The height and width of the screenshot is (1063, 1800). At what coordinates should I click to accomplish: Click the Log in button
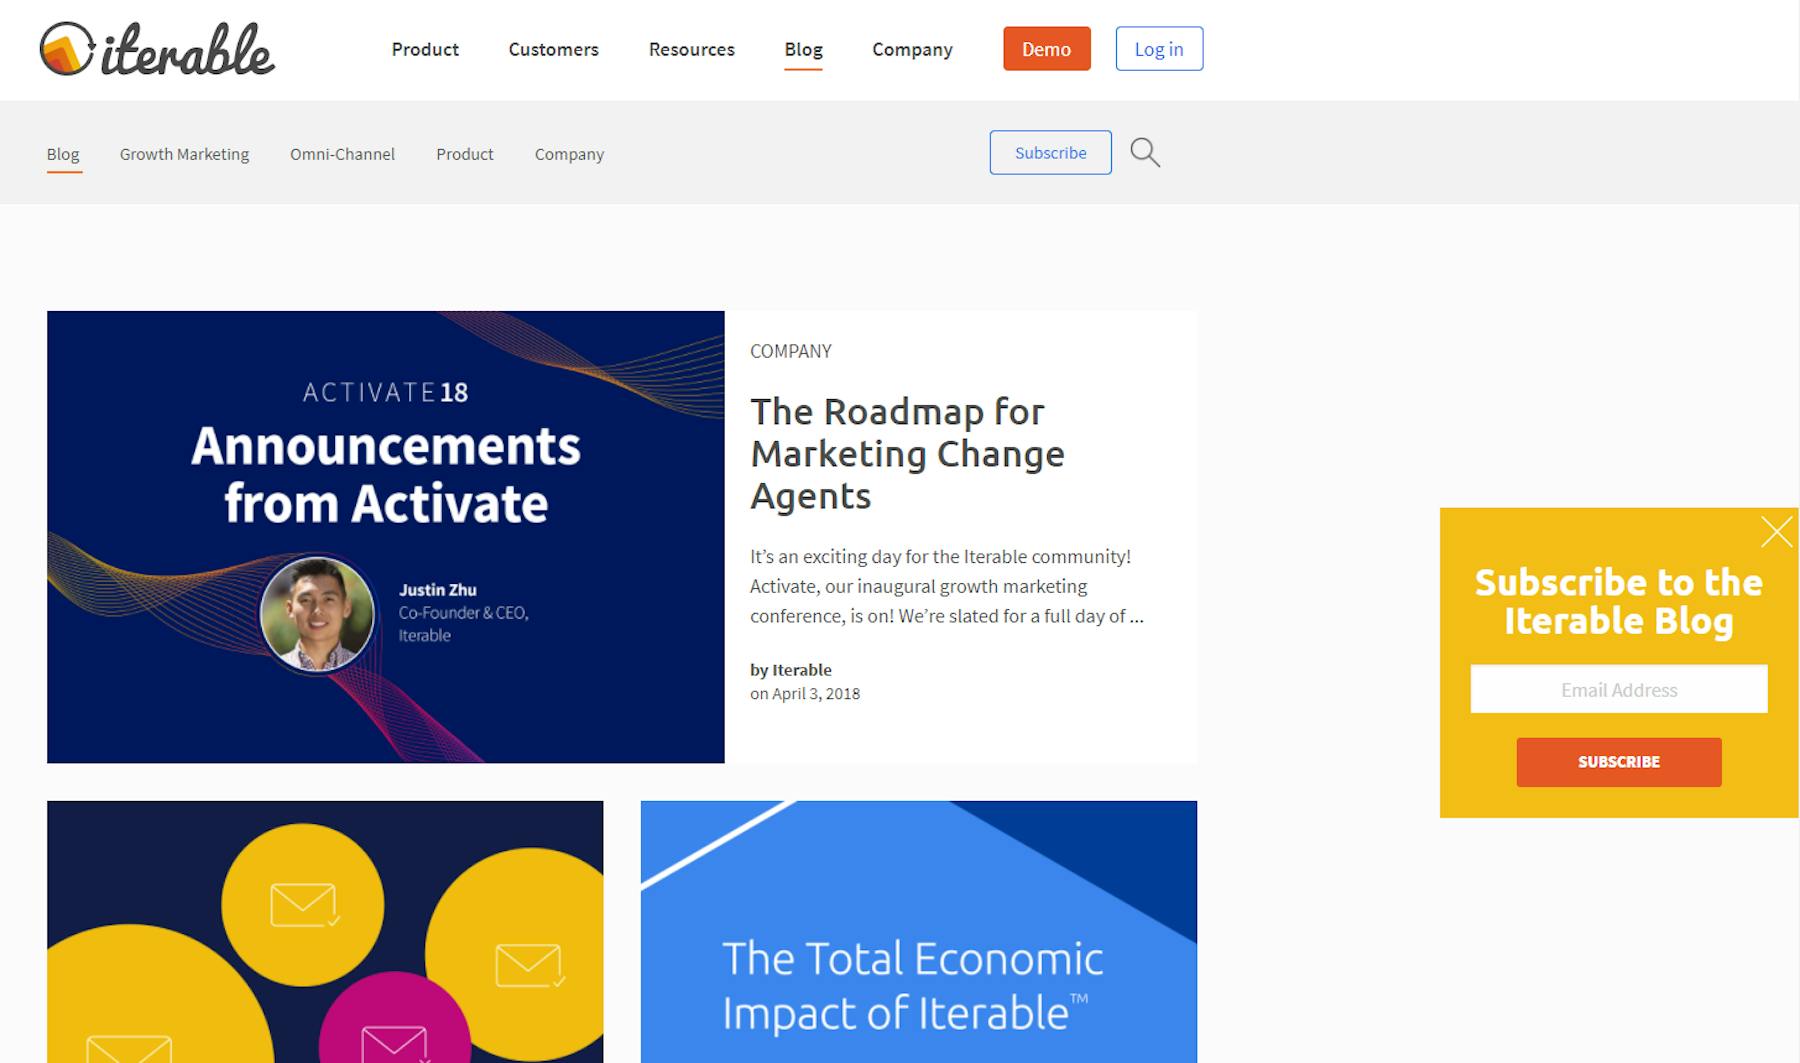tap(1159, 49)
